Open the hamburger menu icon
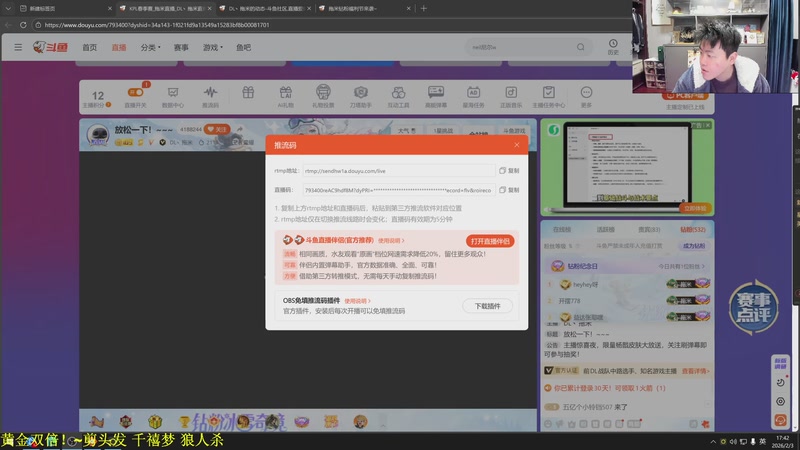This screenshot has height=450, width=800. click(x=18, y=47)
